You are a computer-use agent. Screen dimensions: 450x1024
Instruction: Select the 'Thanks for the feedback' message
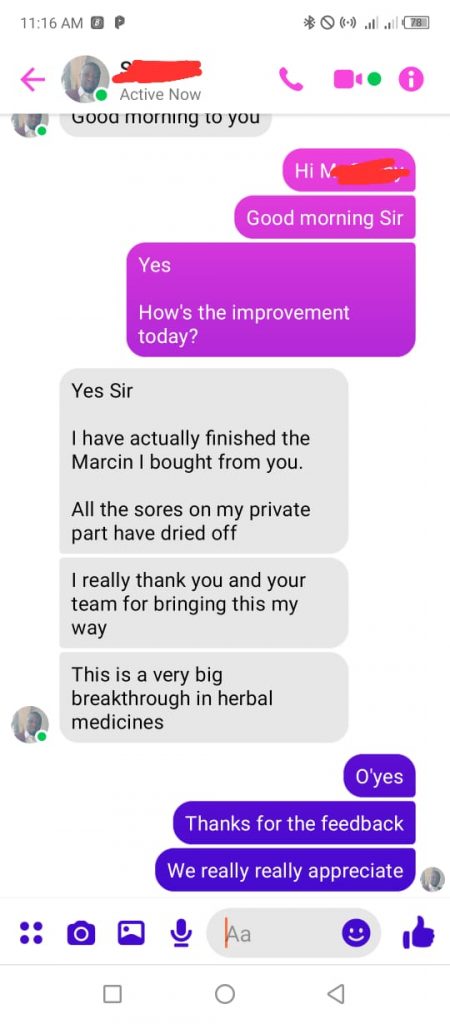[294, 823]
